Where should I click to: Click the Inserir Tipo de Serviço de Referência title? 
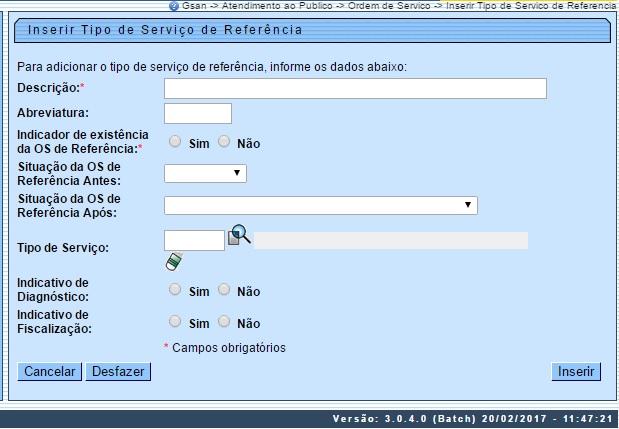(165, 30)
